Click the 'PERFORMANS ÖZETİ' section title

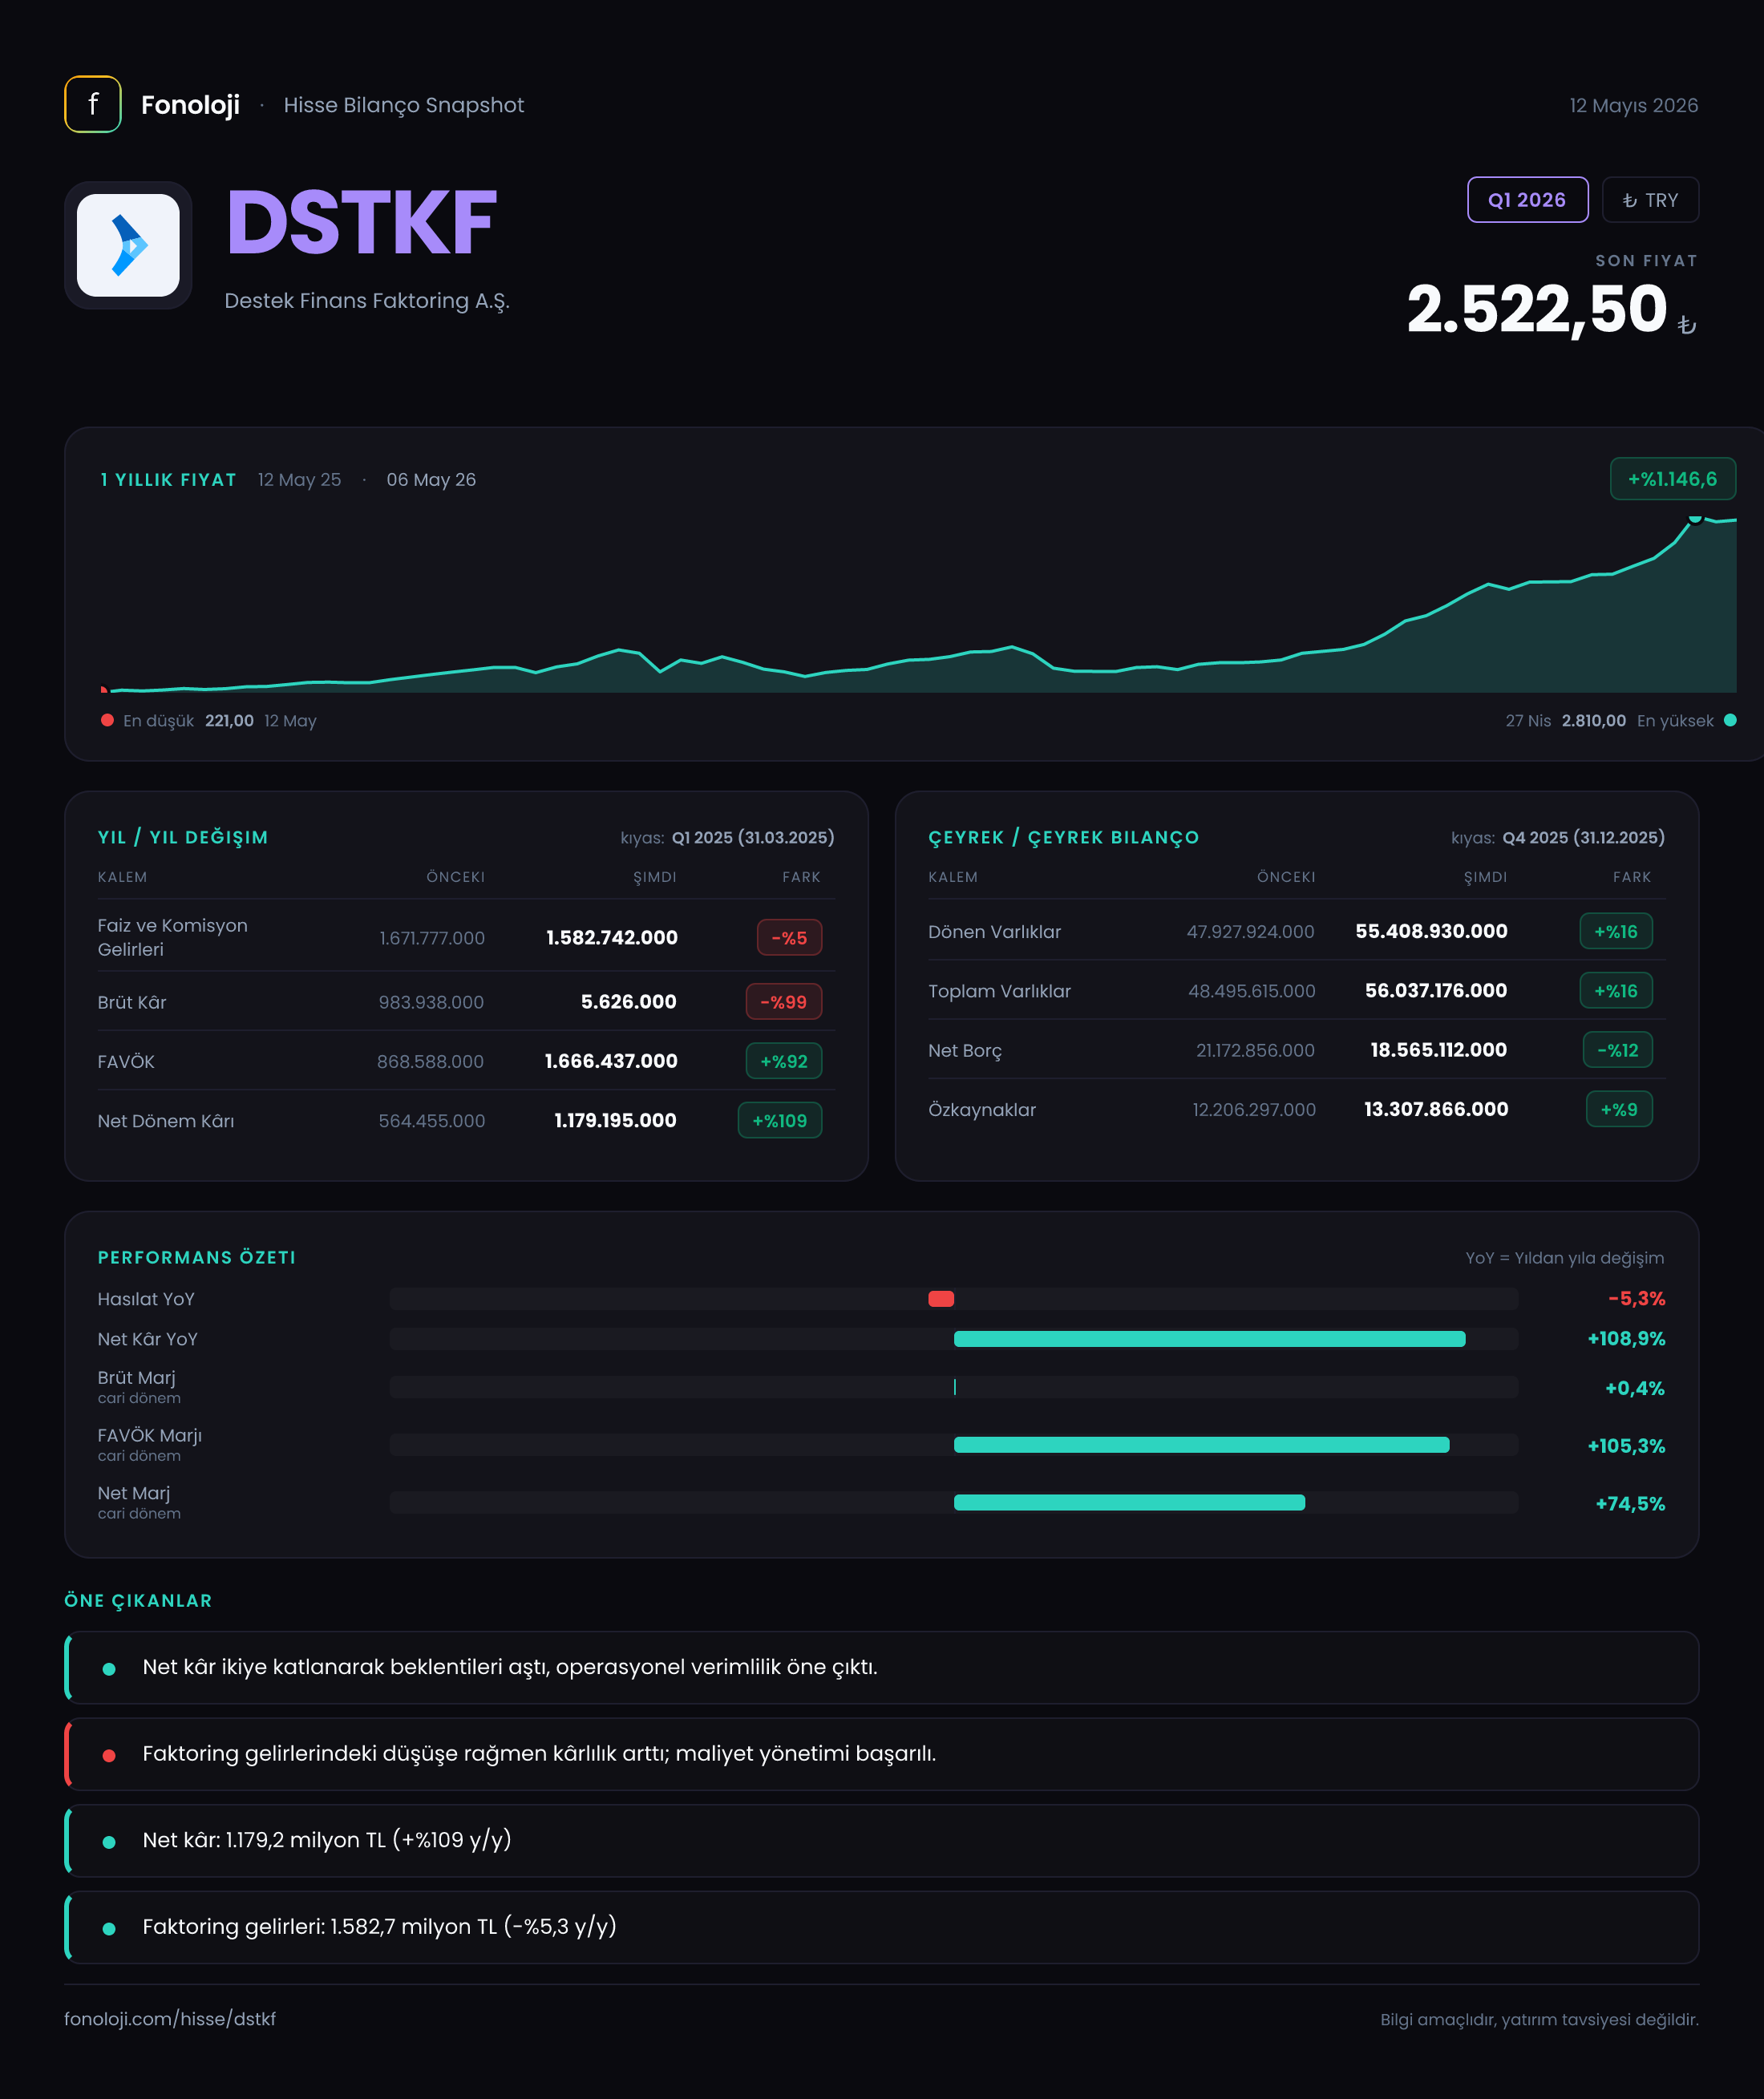196,1257
